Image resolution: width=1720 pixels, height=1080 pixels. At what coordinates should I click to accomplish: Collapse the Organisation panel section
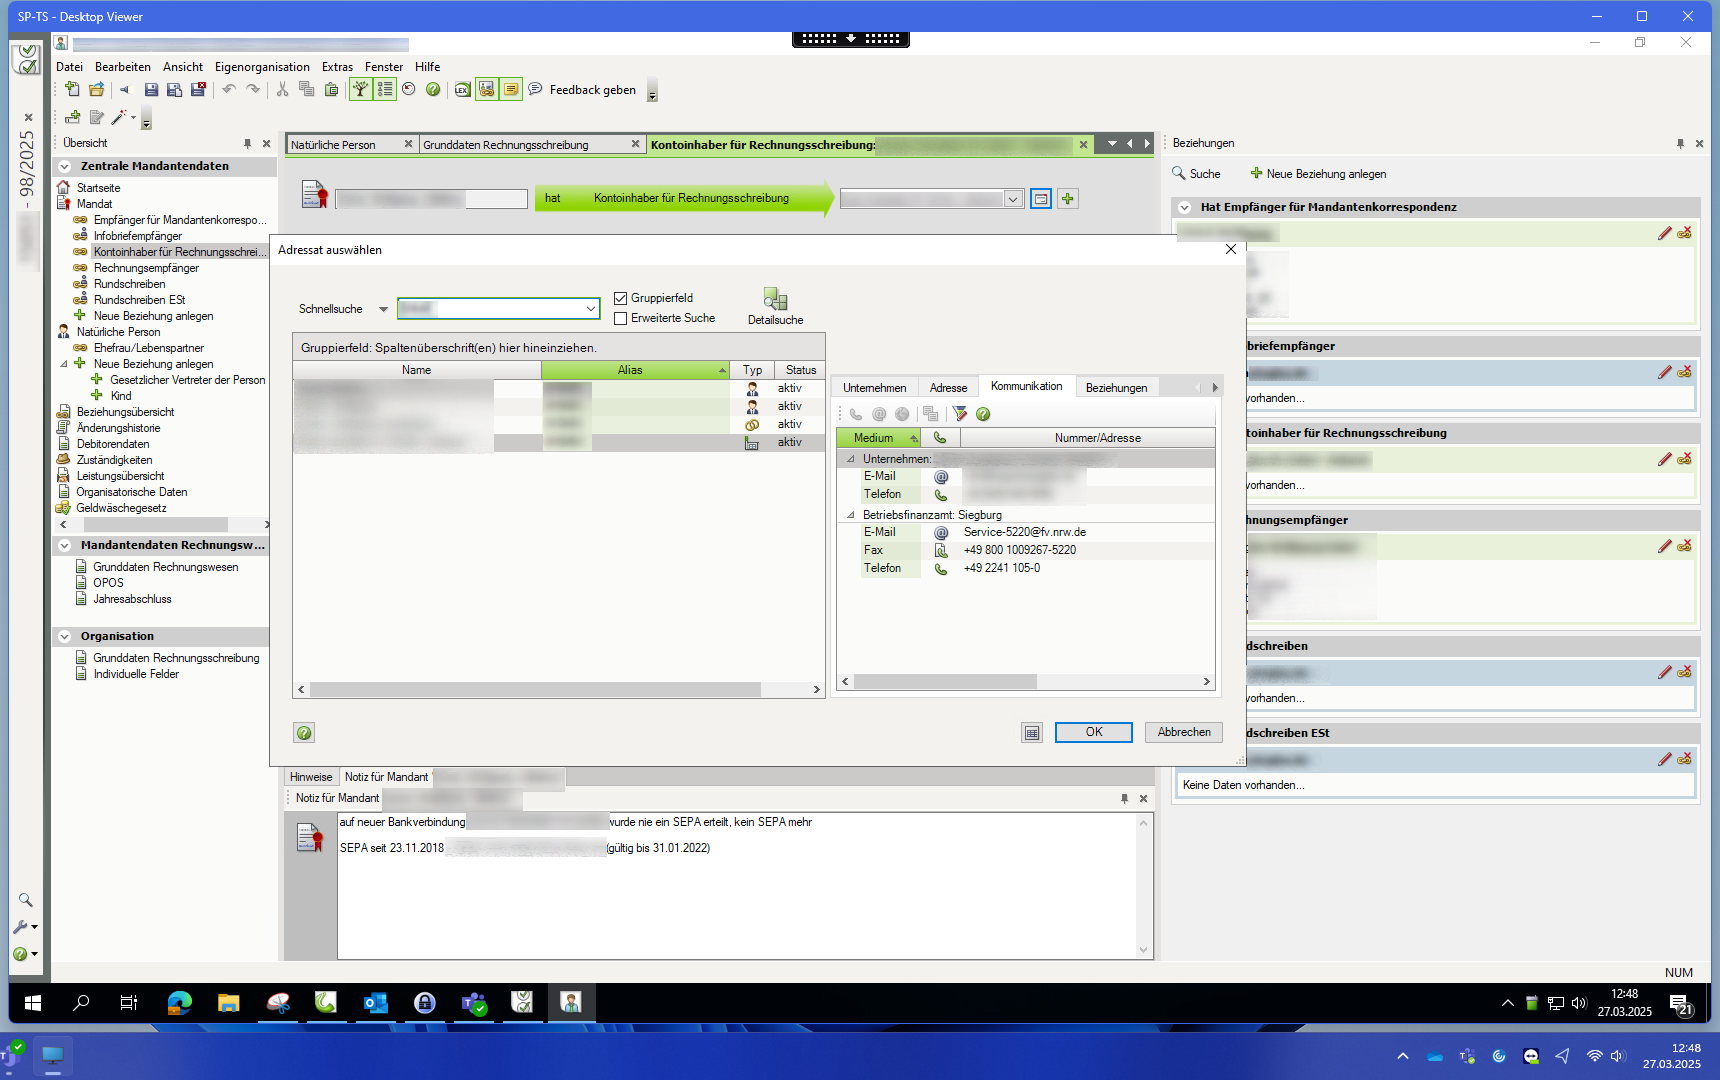pyautogui.click(x=65, y=637)
